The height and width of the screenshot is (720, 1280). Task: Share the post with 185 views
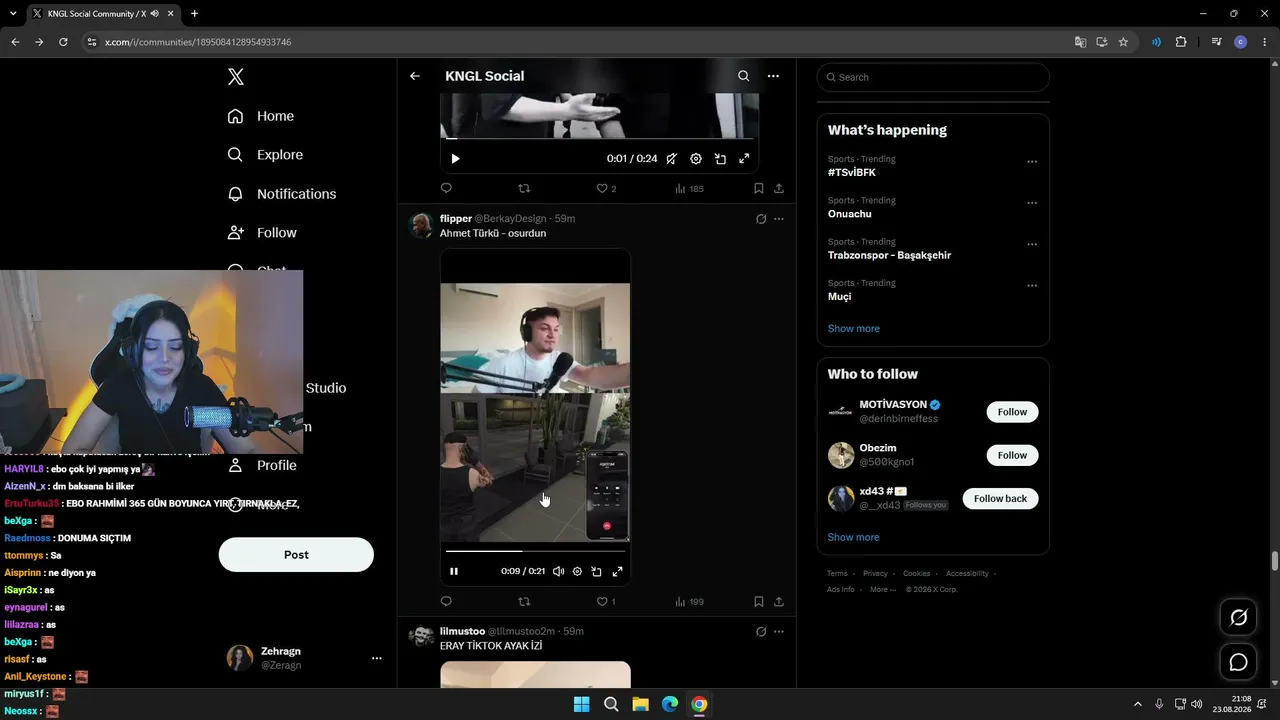click(779, 188)
